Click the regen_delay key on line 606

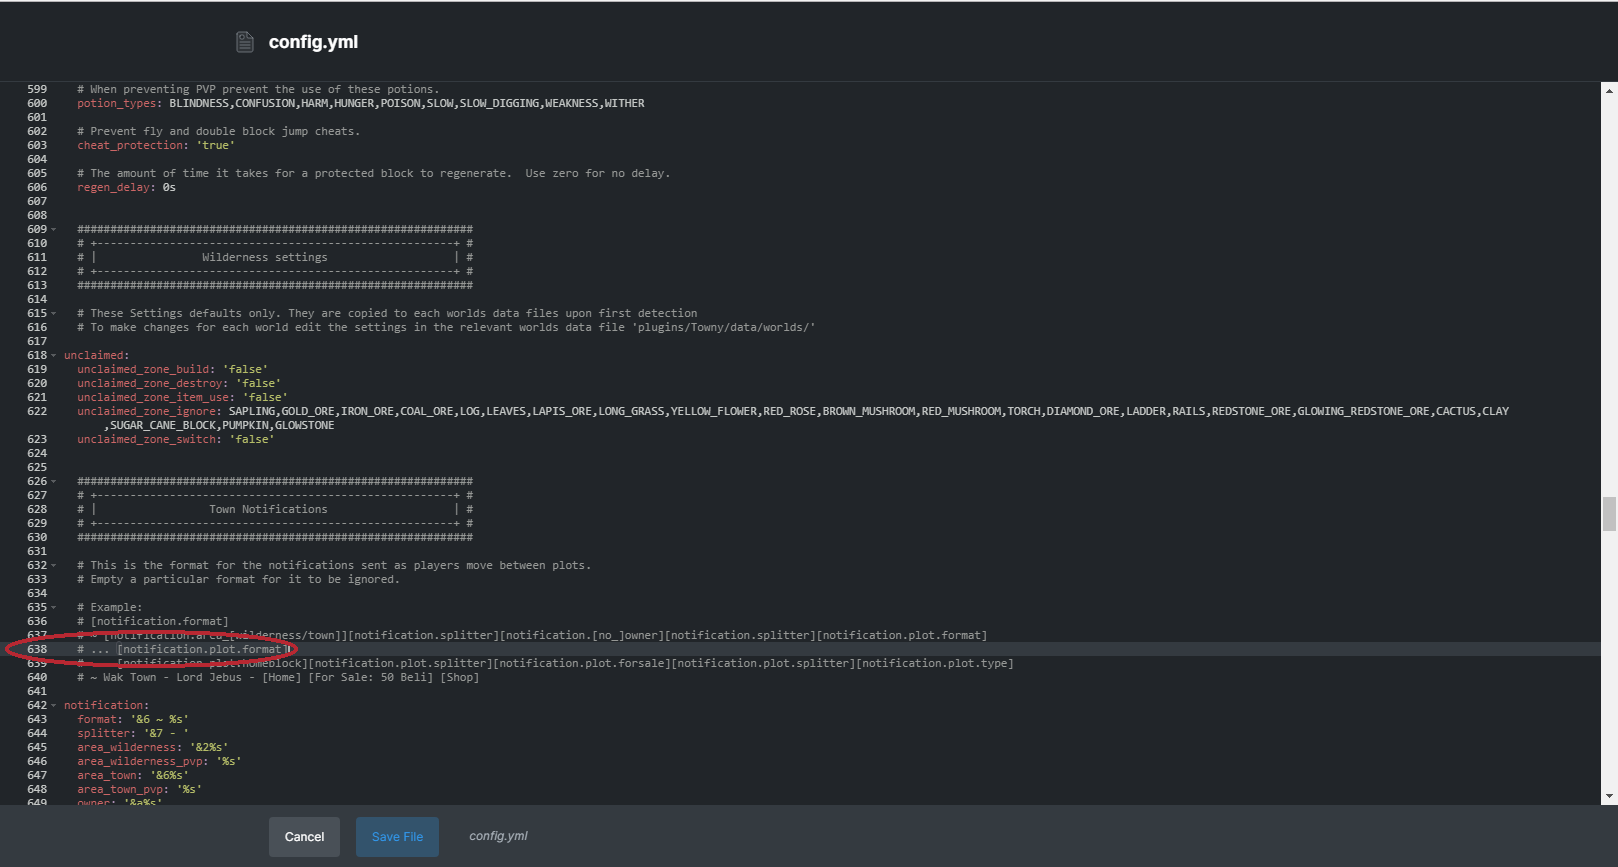(115, 188)
